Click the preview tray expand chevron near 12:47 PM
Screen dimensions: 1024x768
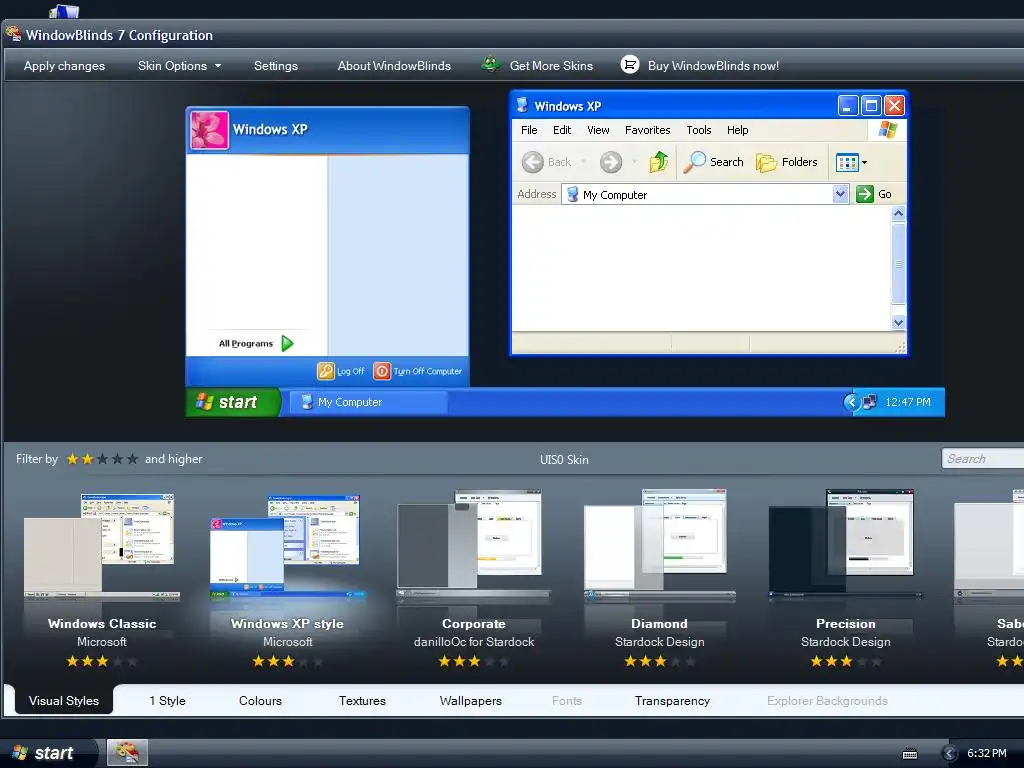850,402
